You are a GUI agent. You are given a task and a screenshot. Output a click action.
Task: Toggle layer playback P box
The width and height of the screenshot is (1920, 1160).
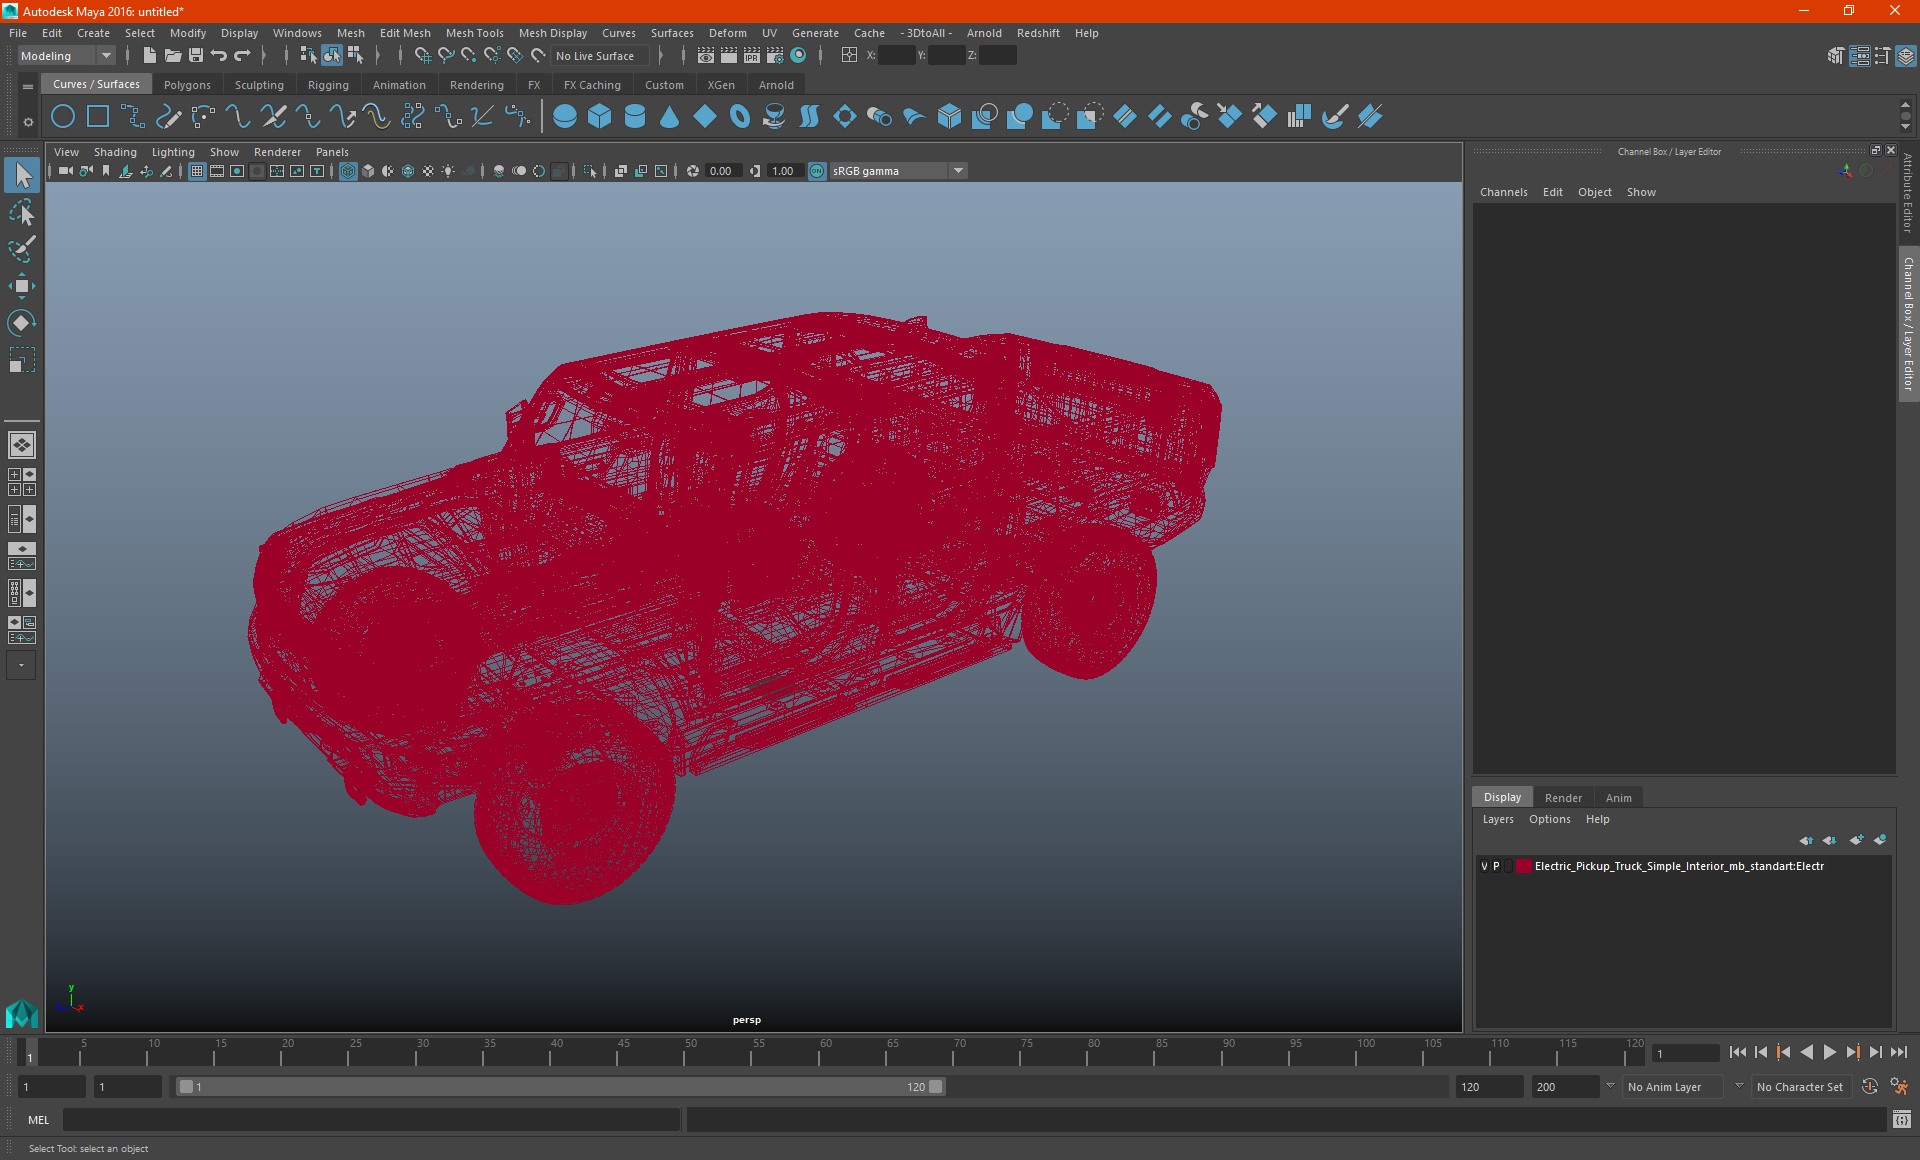coord(1497,867)
